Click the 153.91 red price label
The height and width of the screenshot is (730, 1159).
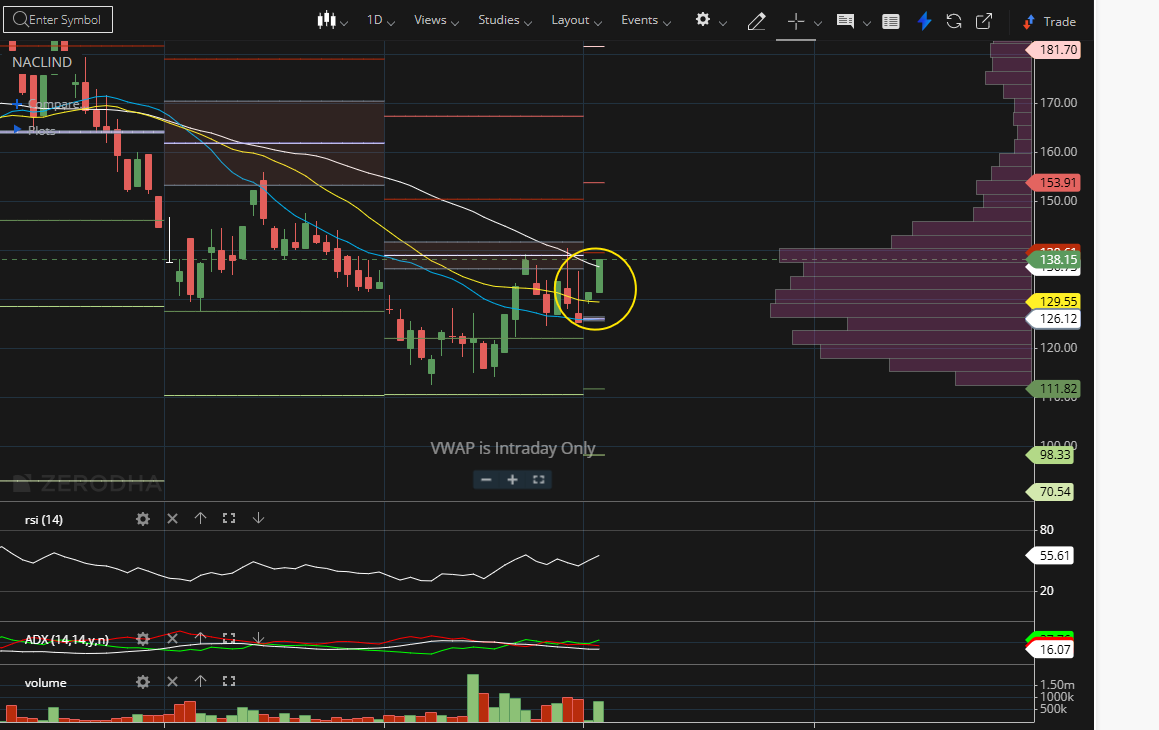pos(1054,182)
